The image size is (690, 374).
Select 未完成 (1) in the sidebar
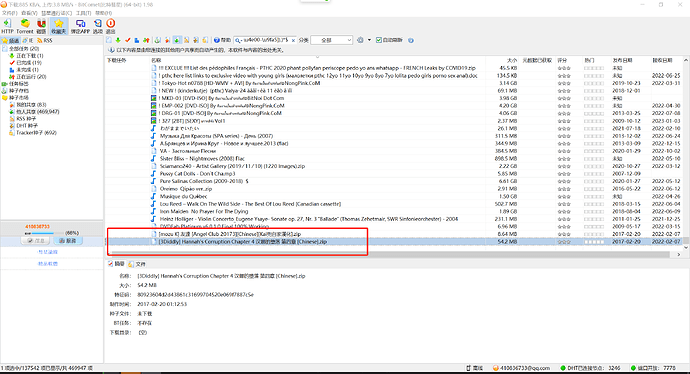click(x=27, y=70)
